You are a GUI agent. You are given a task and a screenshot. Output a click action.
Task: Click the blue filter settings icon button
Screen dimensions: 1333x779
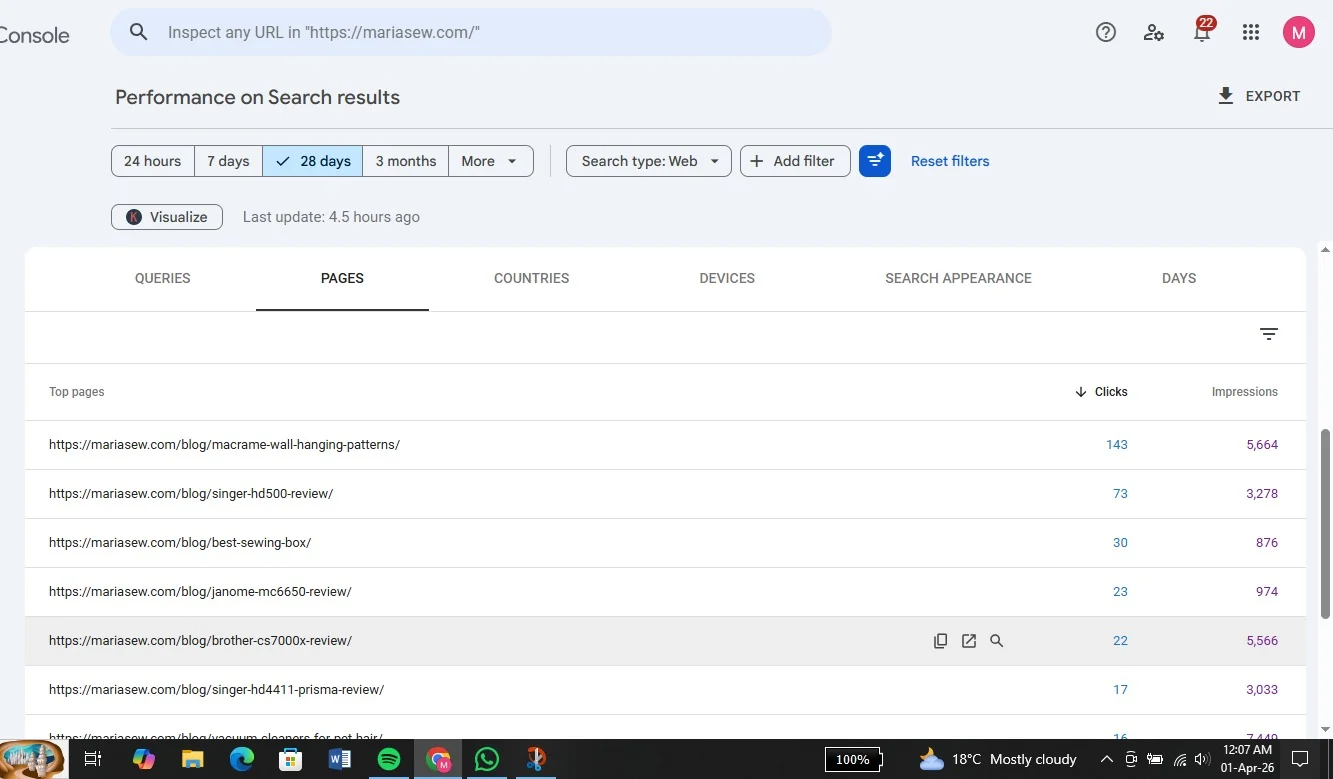[x=875, y=161]
